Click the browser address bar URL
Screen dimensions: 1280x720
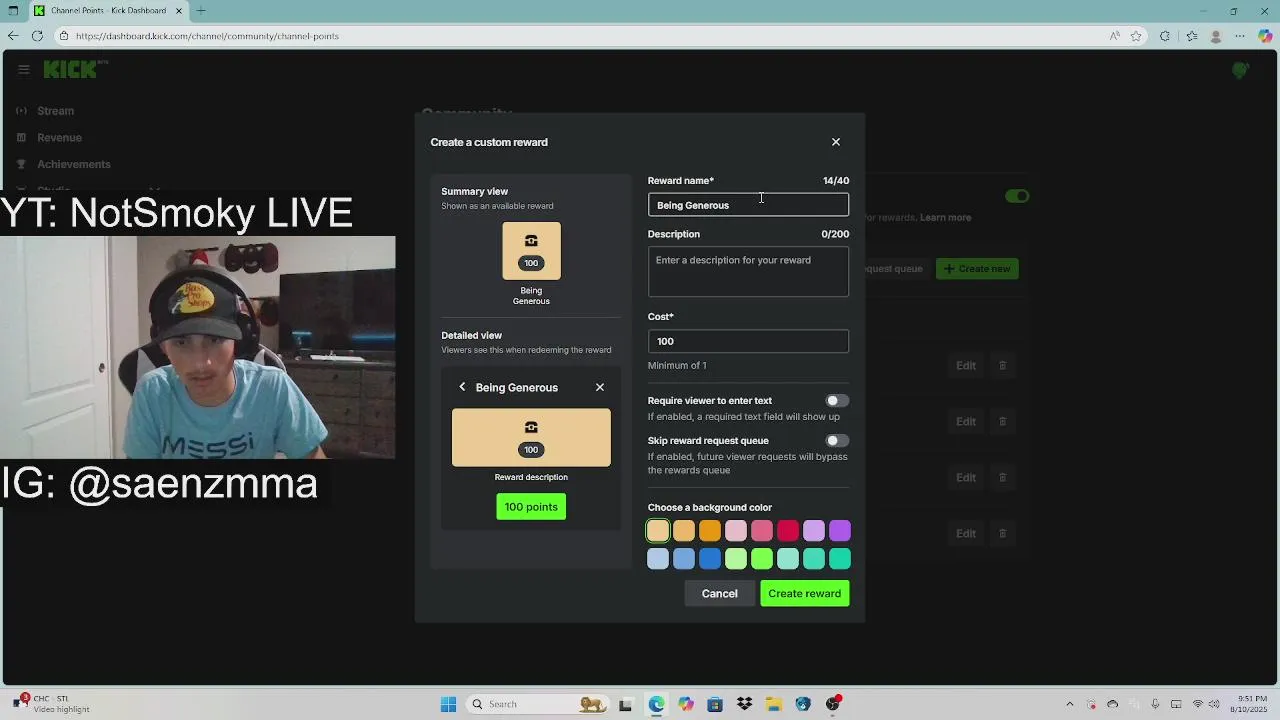click(207, 36)
